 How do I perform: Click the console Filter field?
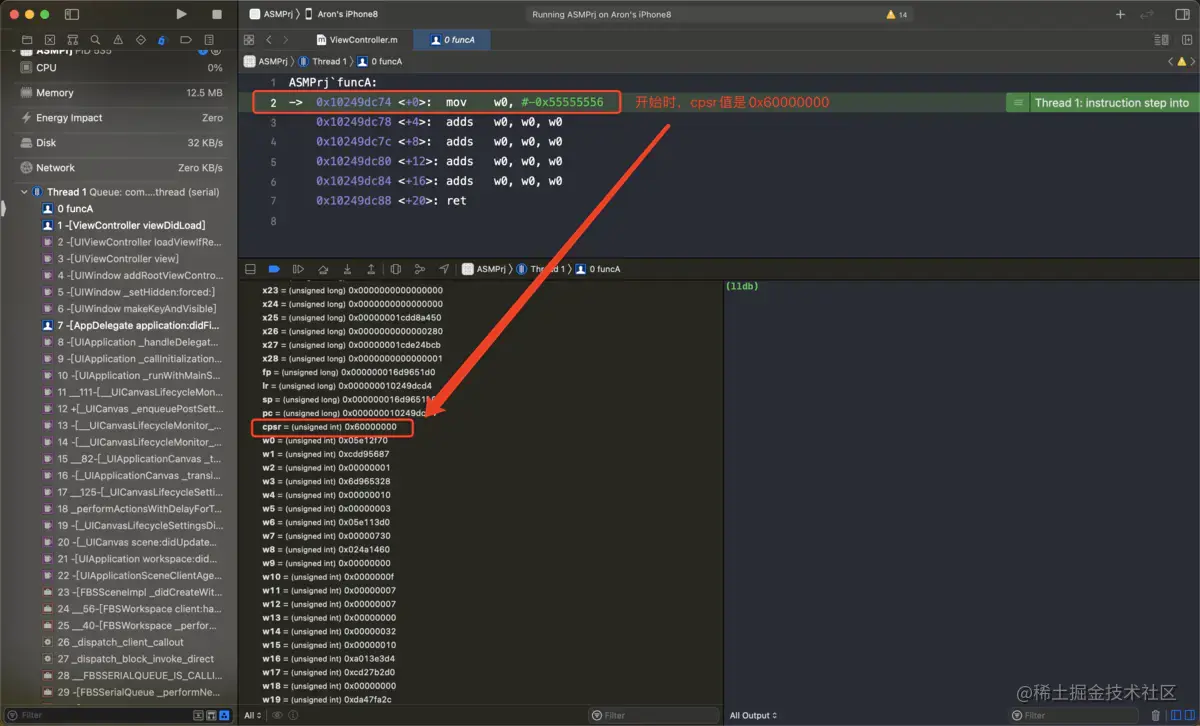tap(1075, 715)
